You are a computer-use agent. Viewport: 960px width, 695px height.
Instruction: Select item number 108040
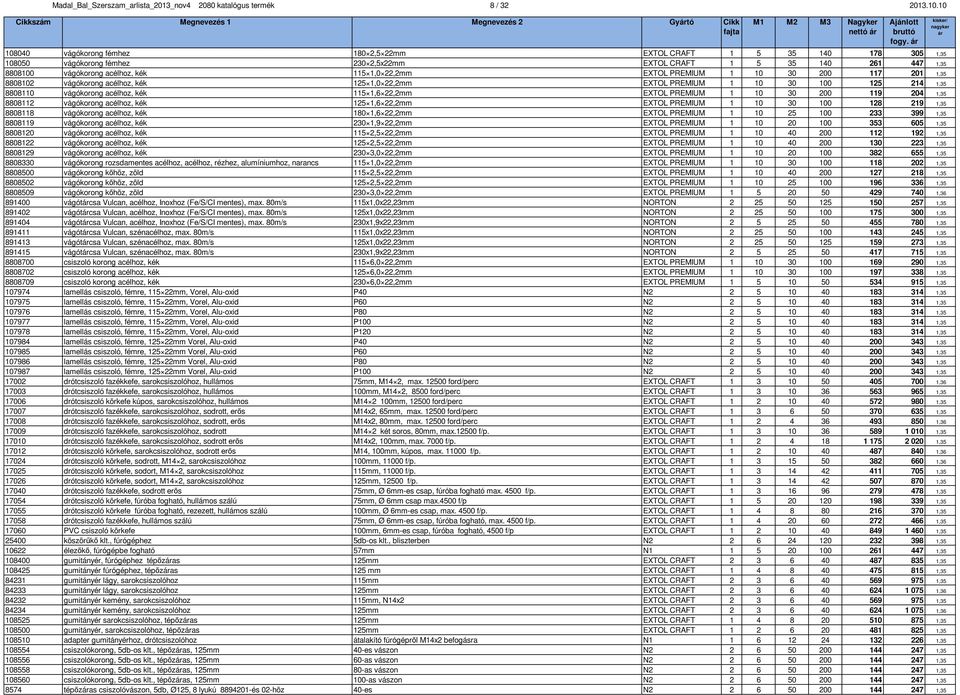(x=17, y=53)
